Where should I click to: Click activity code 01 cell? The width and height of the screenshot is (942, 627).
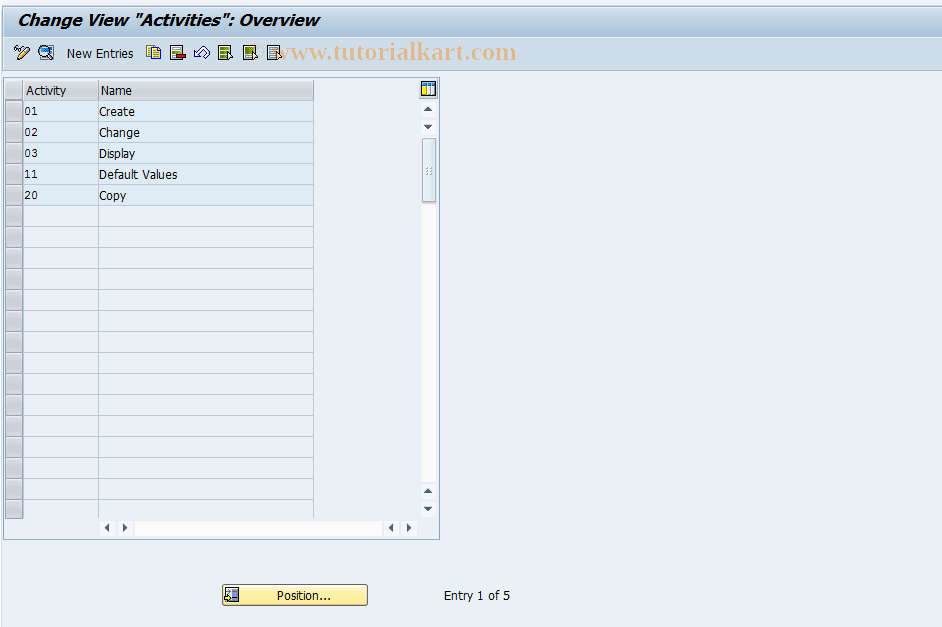(x=61, y=111)
